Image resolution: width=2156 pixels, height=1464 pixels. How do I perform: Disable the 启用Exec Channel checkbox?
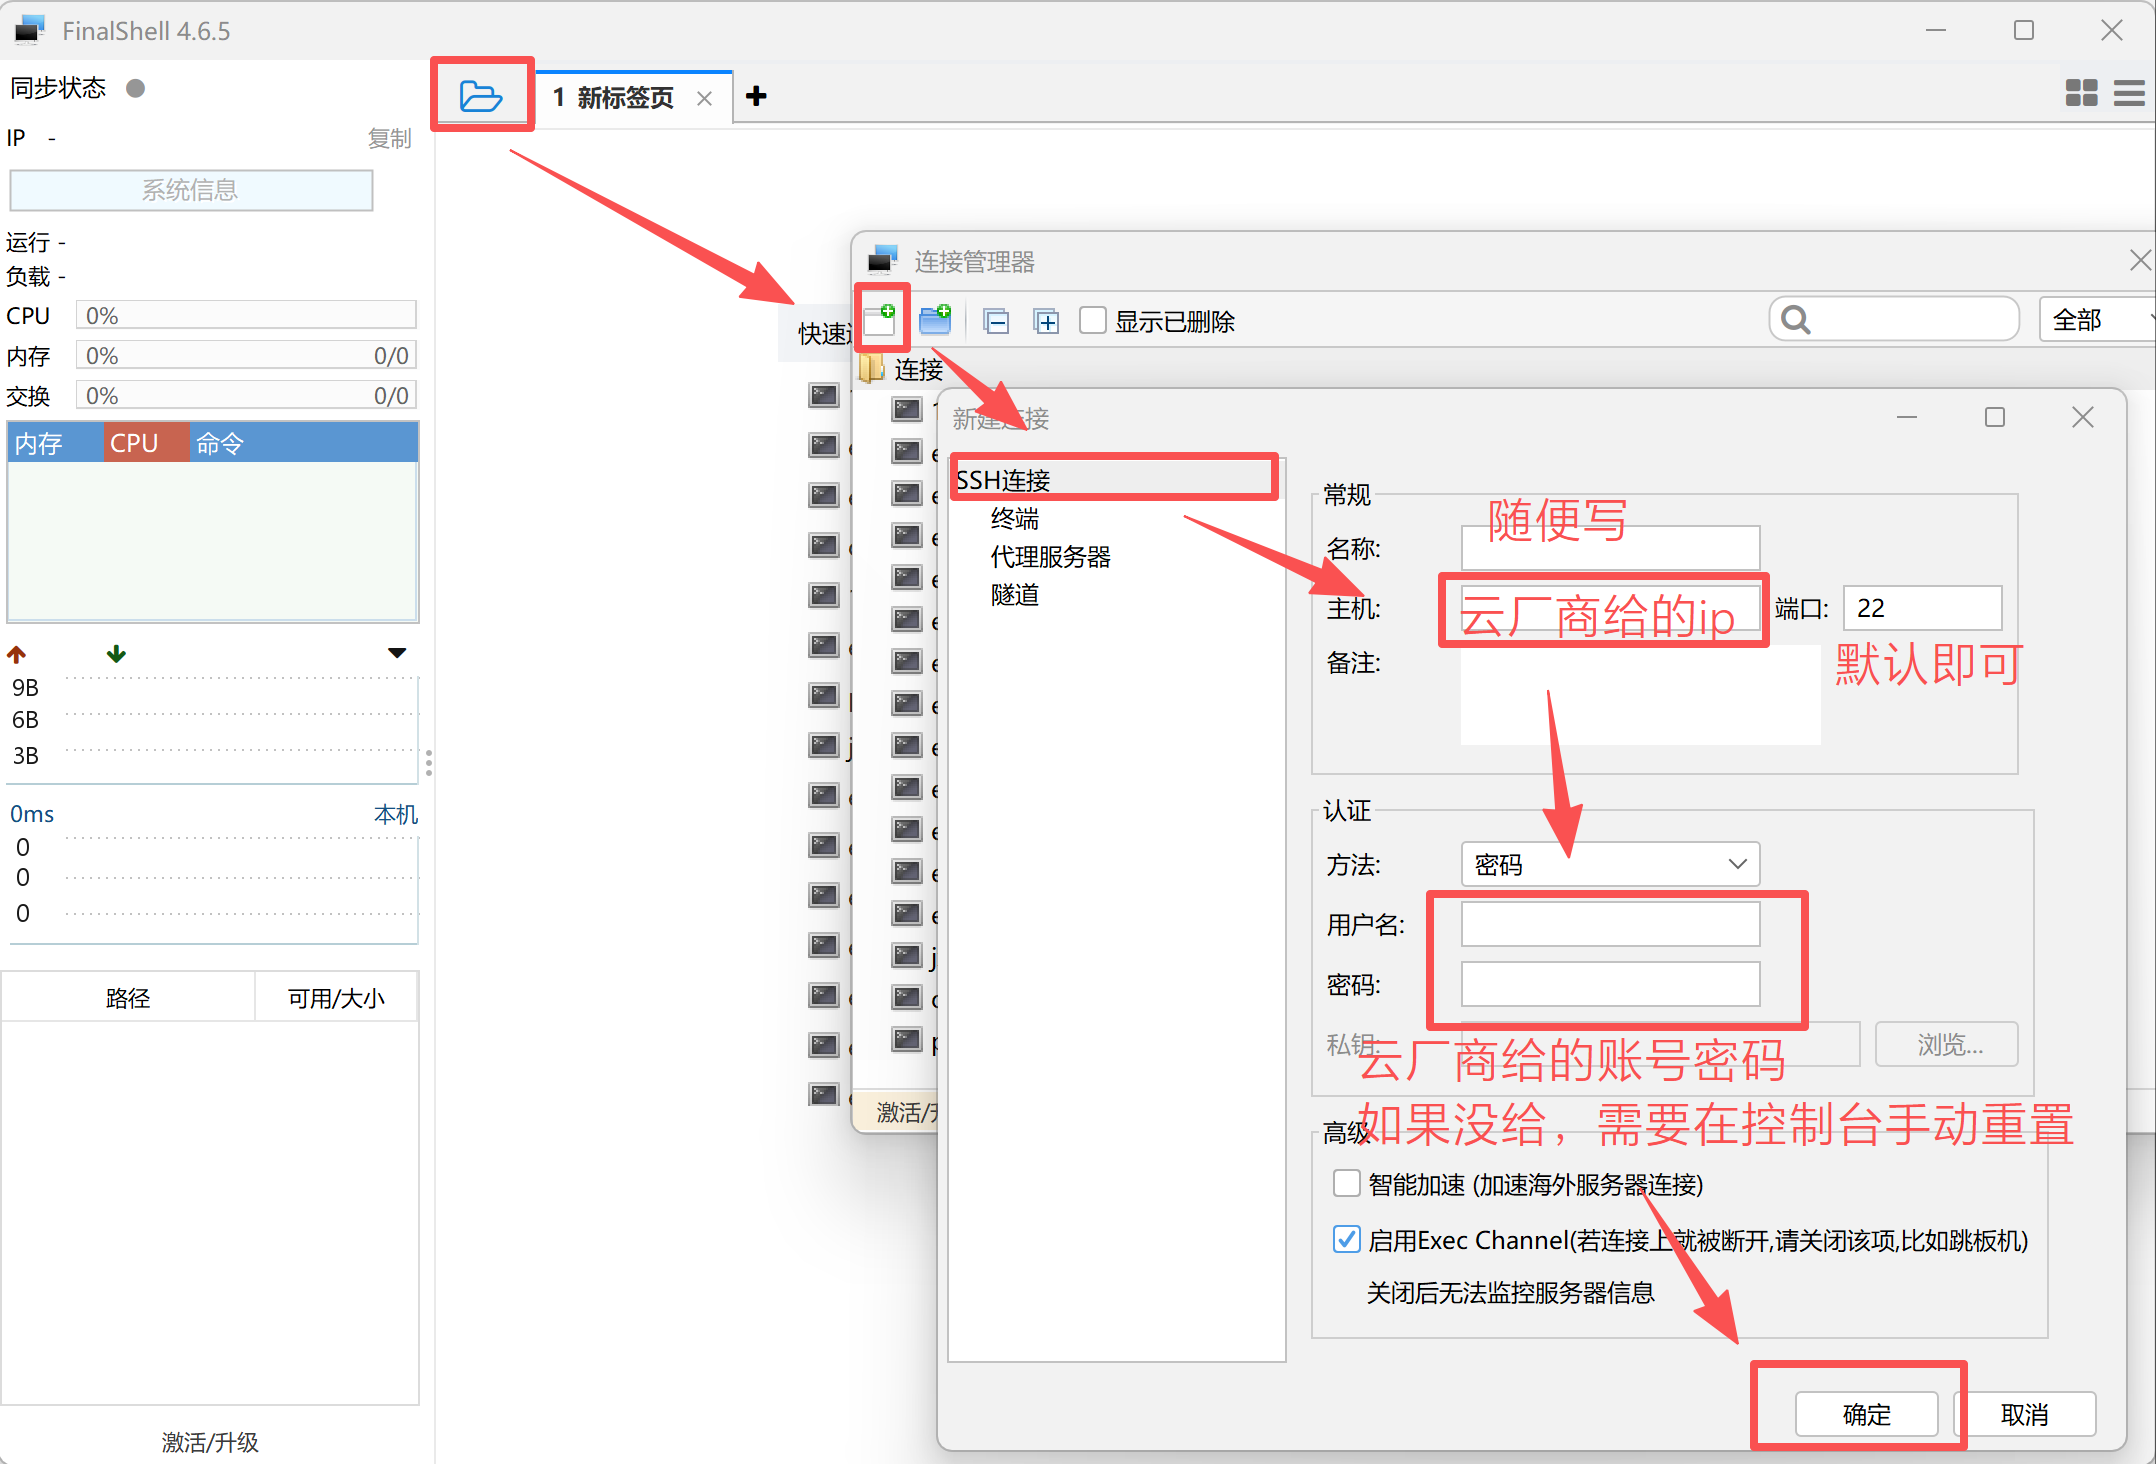pyautogui.click(x=1346, y=1239)
